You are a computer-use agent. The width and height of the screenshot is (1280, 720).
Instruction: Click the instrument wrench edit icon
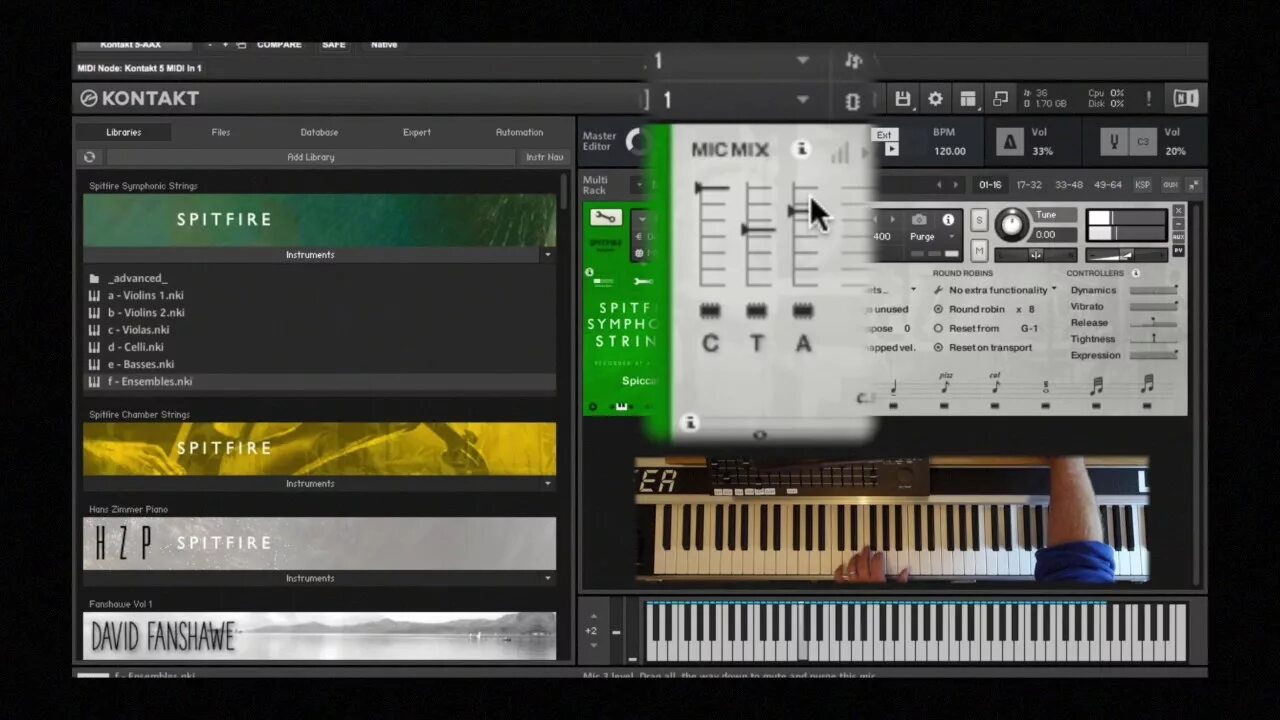pyautogui.click(x=605, y=217)
